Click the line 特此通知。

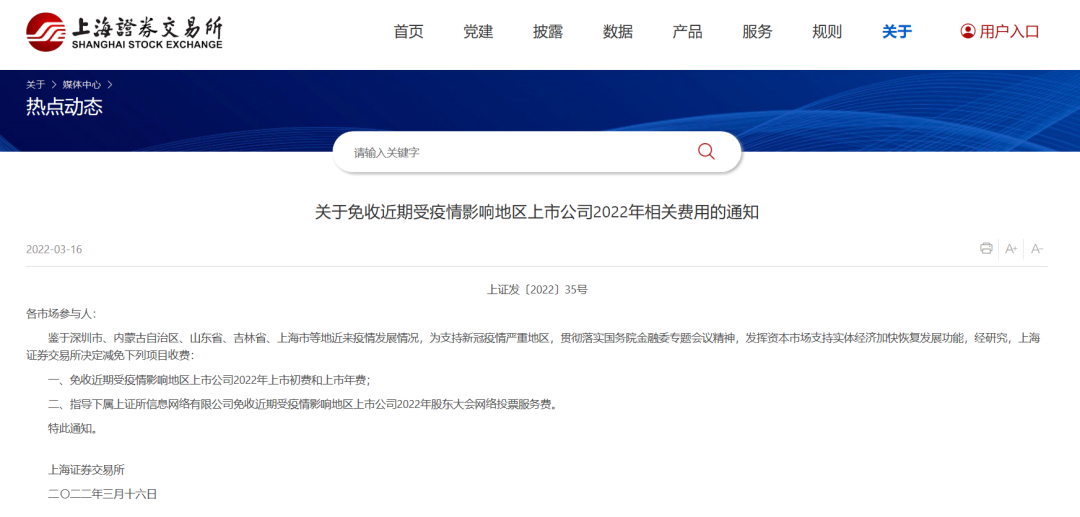[72, 428]
